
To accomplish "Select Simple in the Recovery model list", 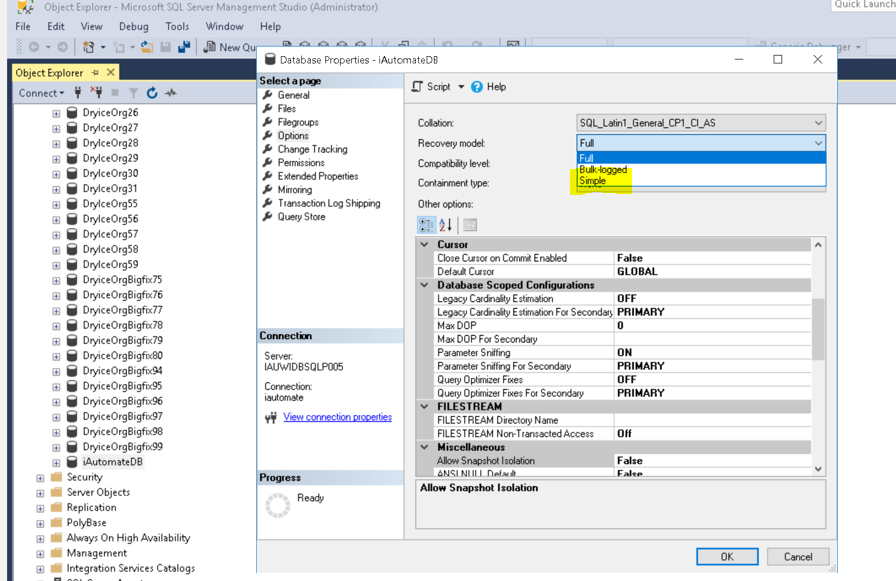I will [592, 181].
